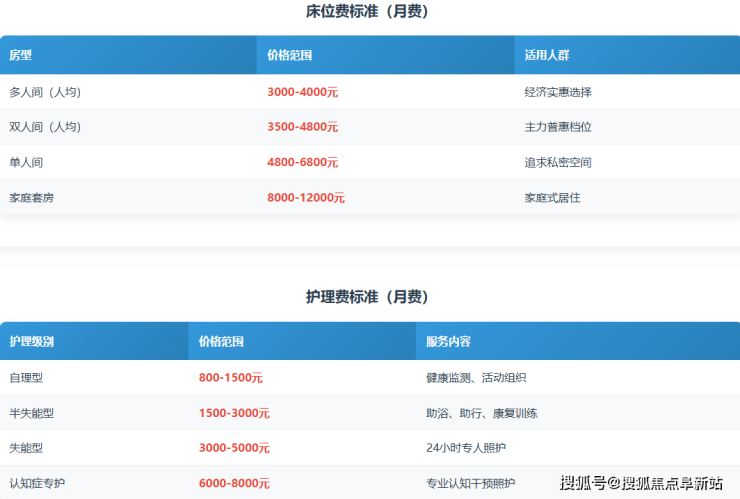Click the 3500-4800元 price text
The image size is (740, 499).
point(302,127)
